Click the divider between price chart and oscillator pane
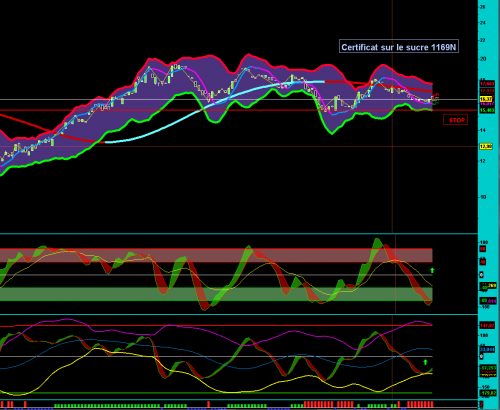This screenshot has height=410, width=500. 239,234
